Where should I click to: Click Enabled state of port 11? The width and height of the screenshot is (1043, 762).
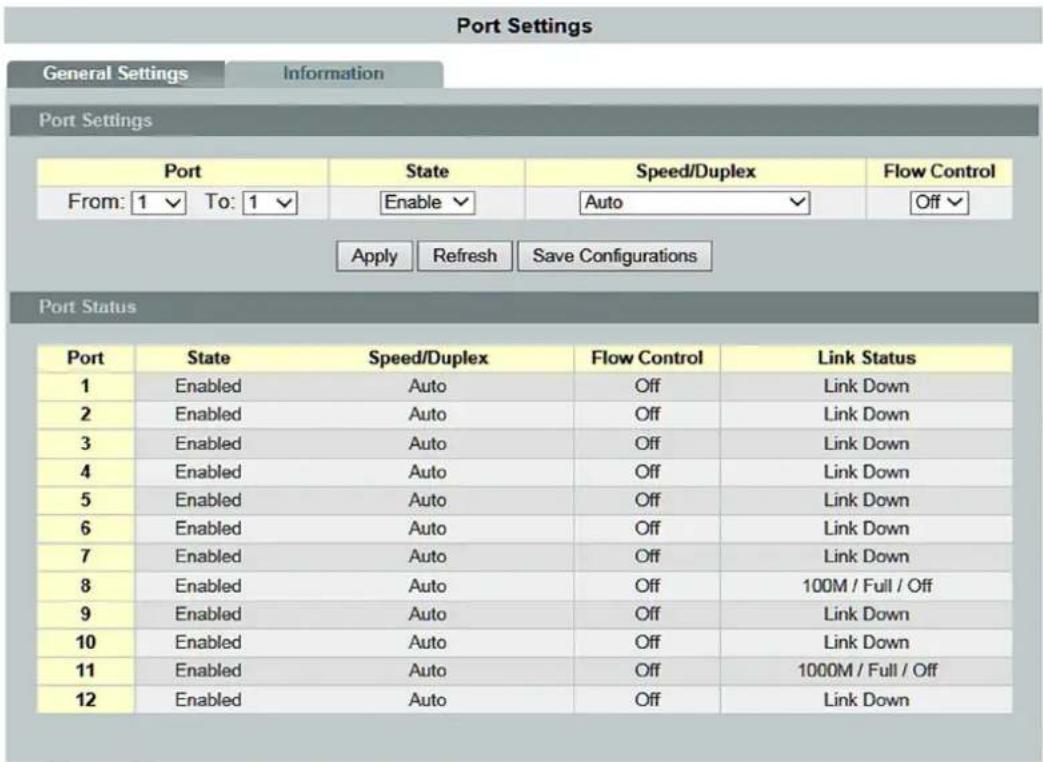[208, 671]
